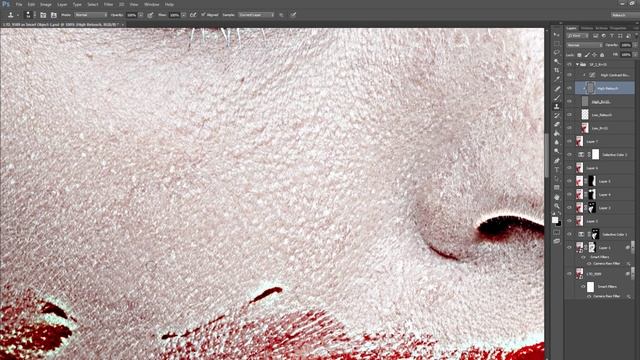
Task: Collapse the top layer group triangle
Action: [x=577, y=64]
